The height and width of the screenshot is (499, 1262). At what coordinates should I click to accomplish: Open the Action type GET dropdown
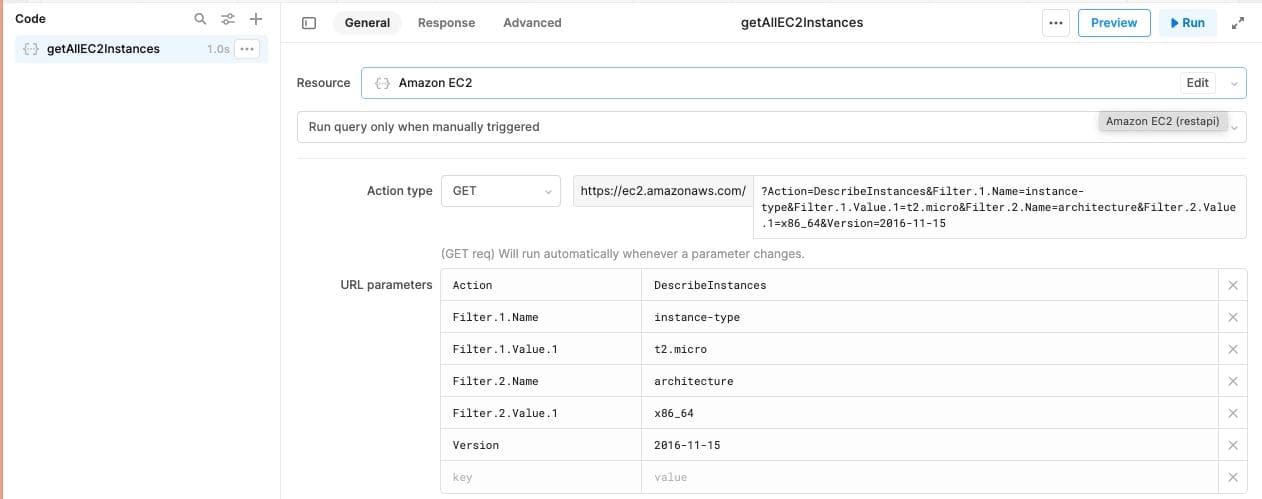500,191
